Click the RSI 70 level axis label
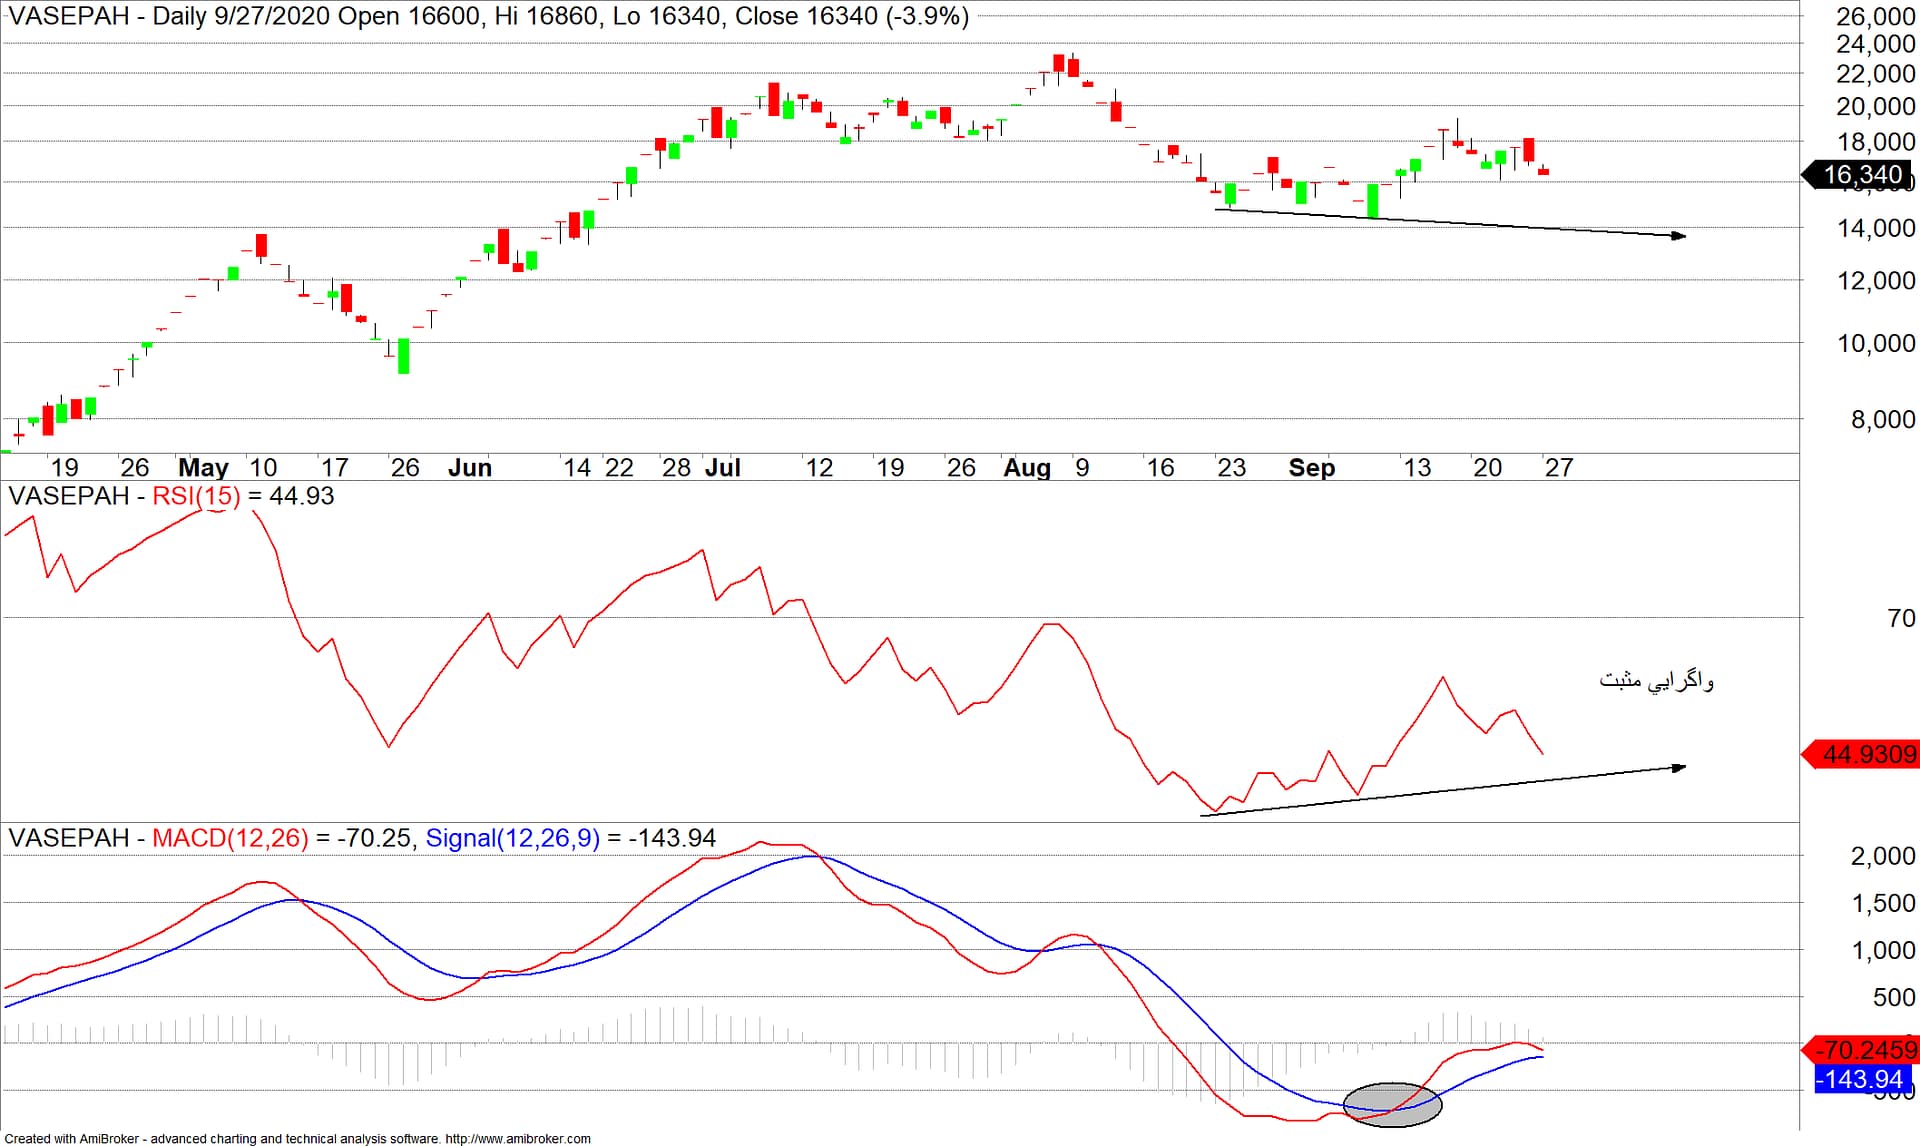 (x=1902, y=619)
